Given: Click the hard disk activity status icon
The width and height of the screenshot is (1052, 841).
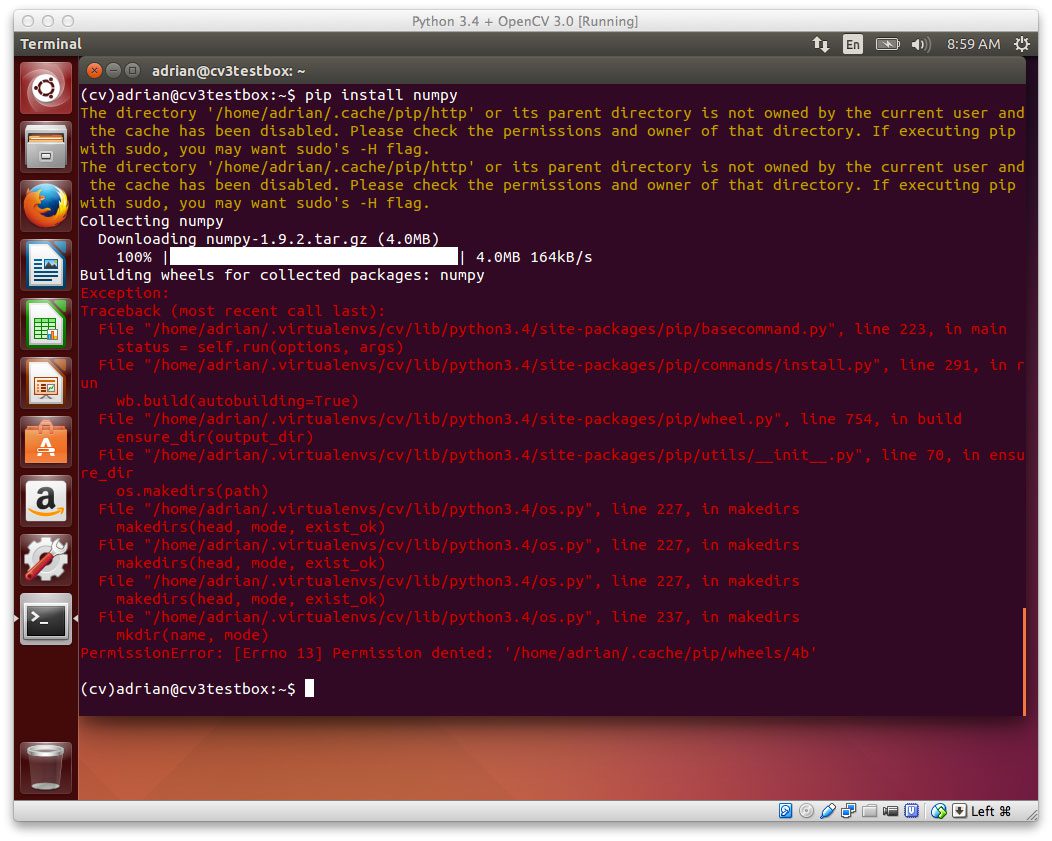Looking at the screenshot, I should tap(783, 811).
